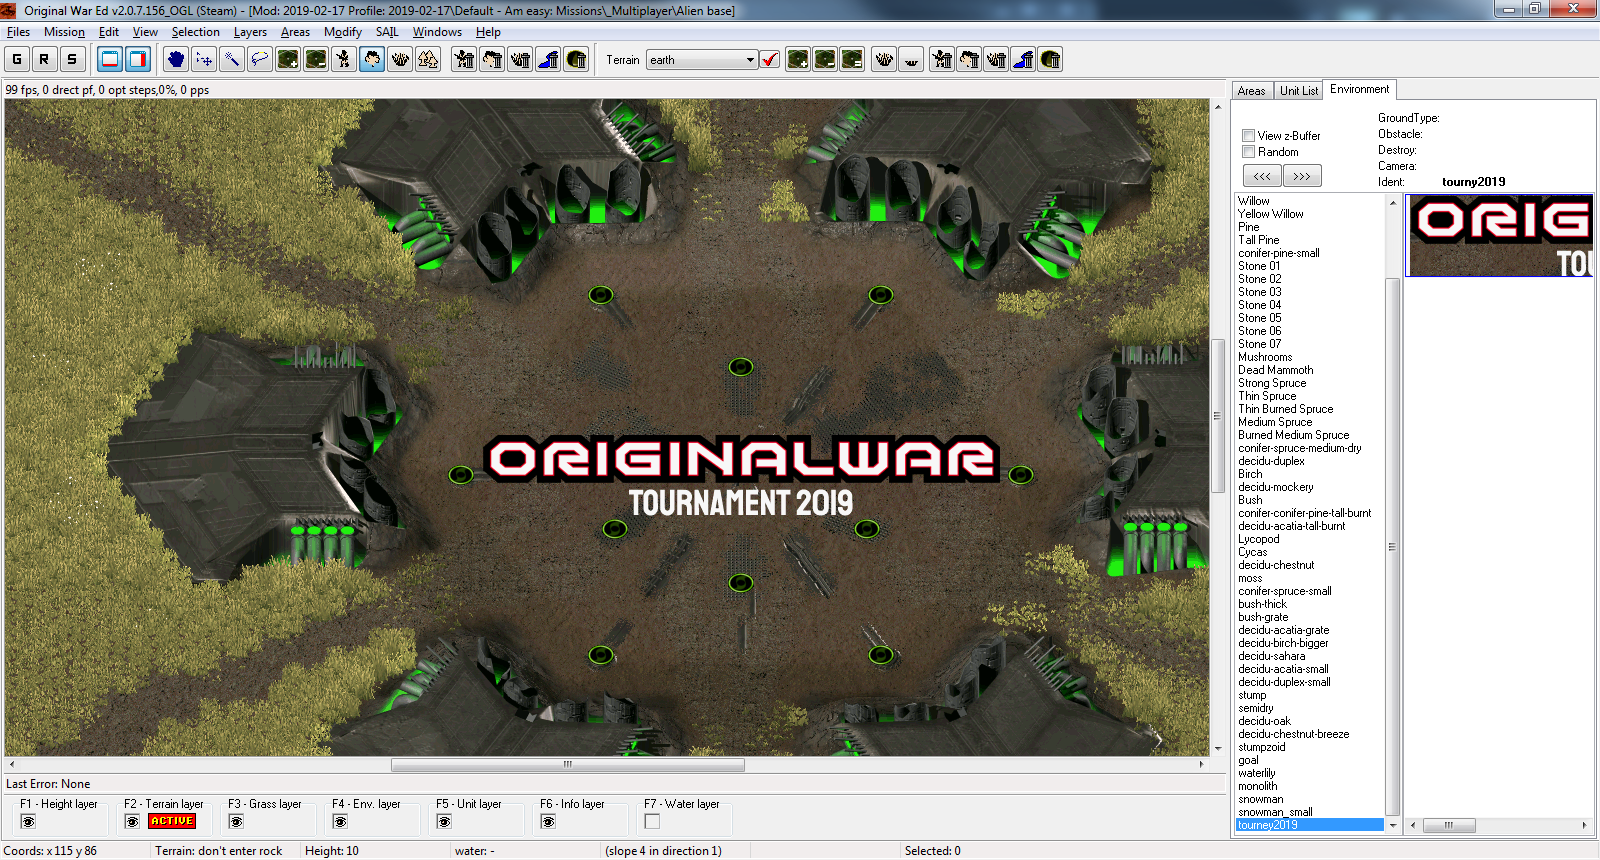Click the map vertical scrollbar thumb

(x=1218, y=416)
